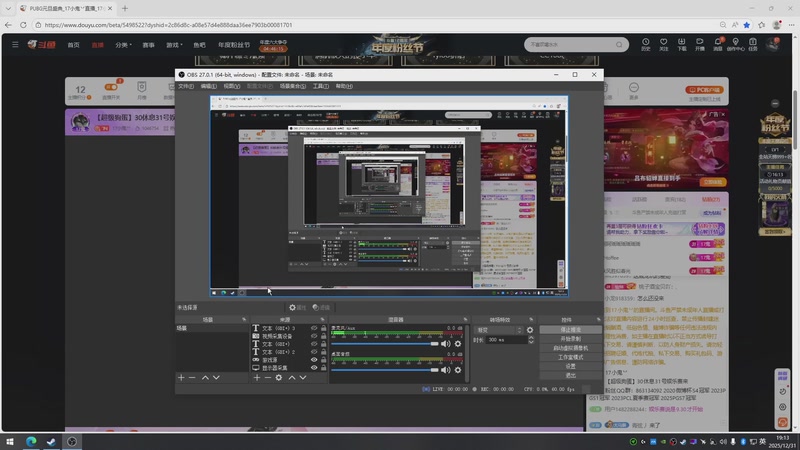Expand Douyu 游戏 dropdown in nav bar
This screenshot has height=450, width=800.
[174, 45]
